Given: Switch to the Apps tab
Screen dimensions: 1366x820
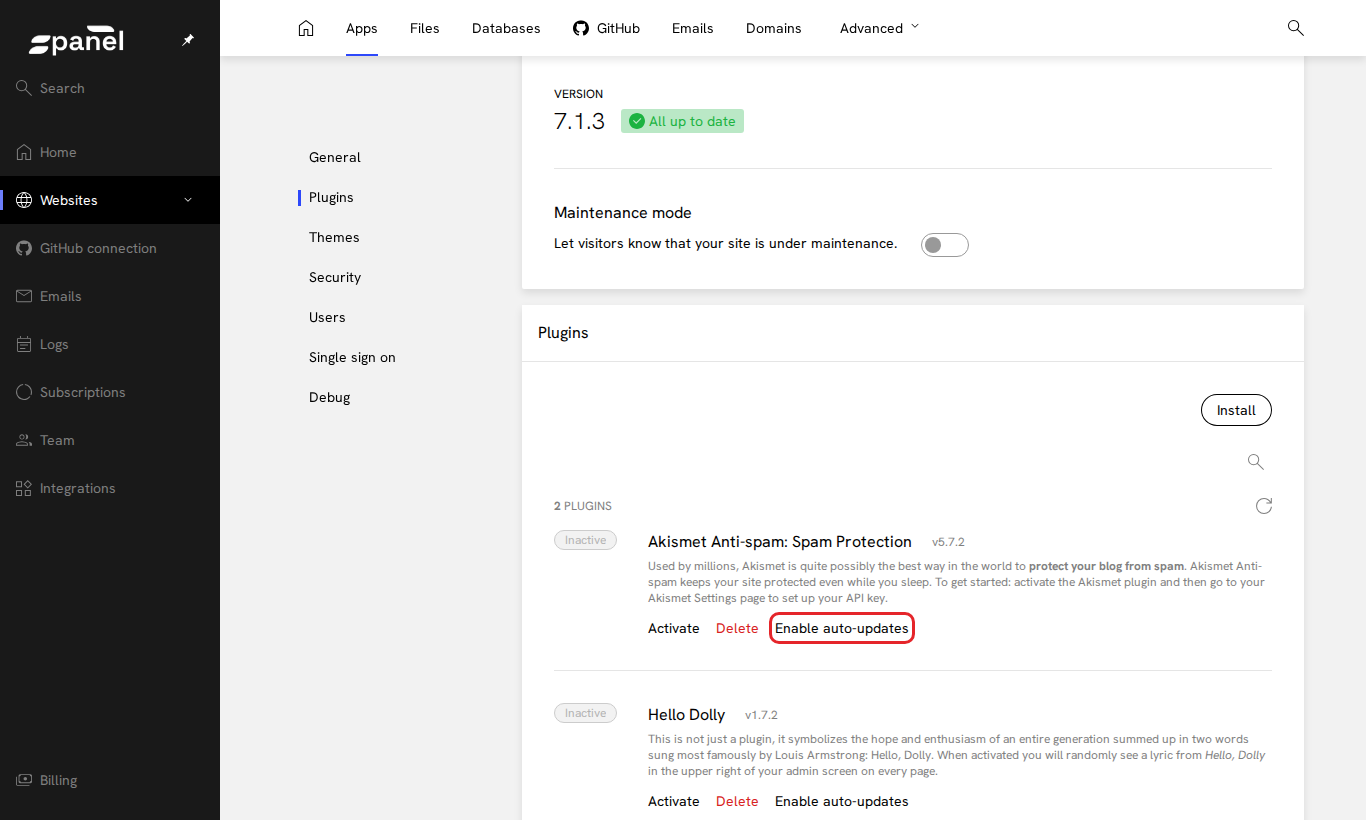Looking at the screenshot, I should click(x=362, y=28).
